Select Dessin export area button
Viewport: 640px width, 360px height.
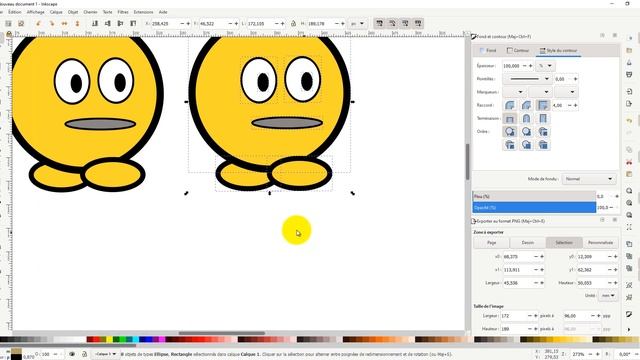point(528,242)
